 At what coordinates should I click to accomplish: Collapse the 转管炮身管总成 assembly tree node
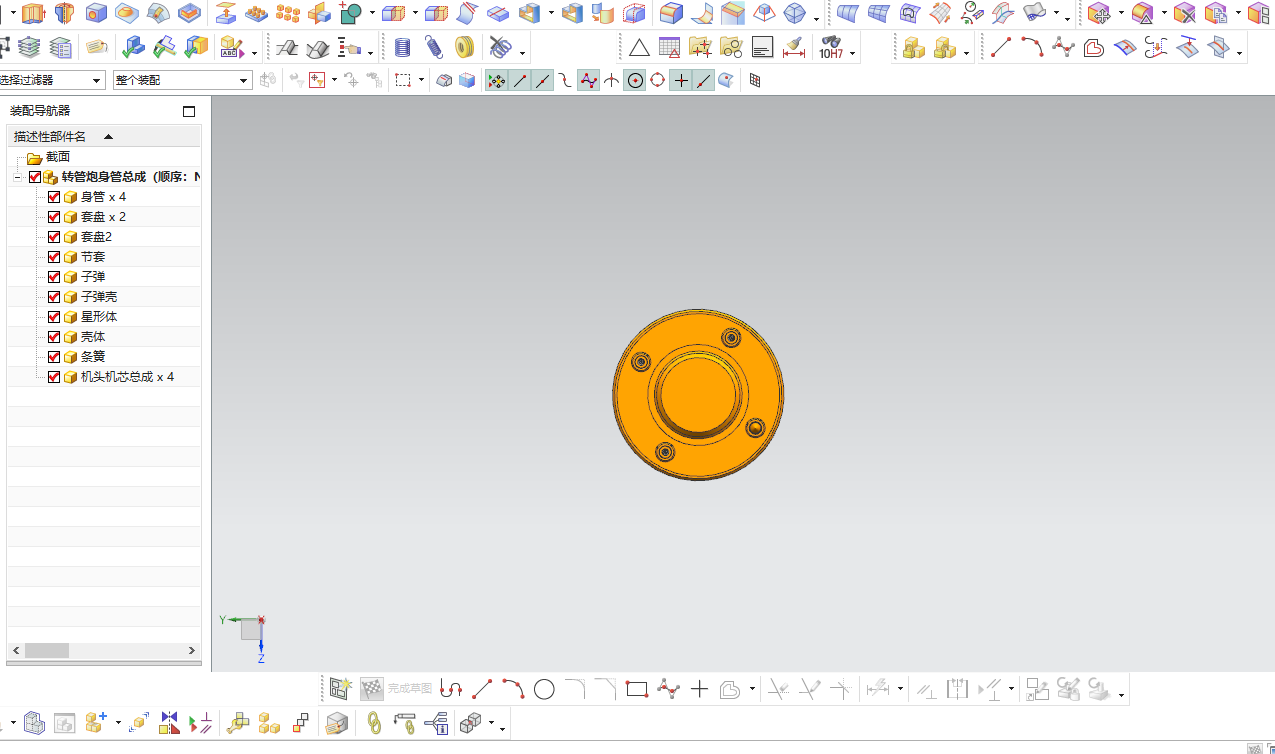pyautogui.click(x=17, y=177)
